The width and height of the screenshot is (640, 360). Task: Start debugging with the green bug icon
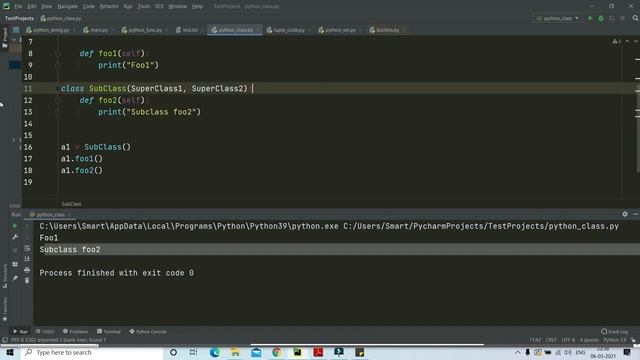(601, 18)
